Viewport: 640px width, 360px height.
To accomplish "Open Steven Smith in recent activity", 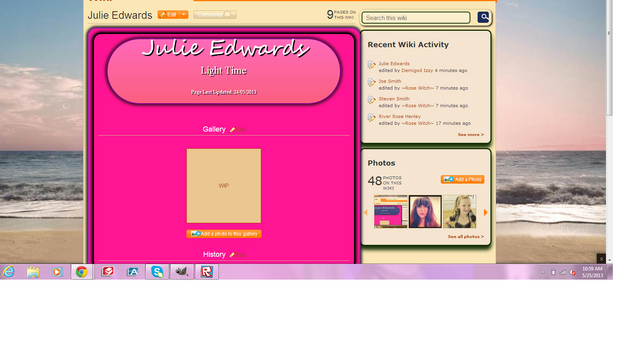I will pyautogui.click(x=394, y=99).
